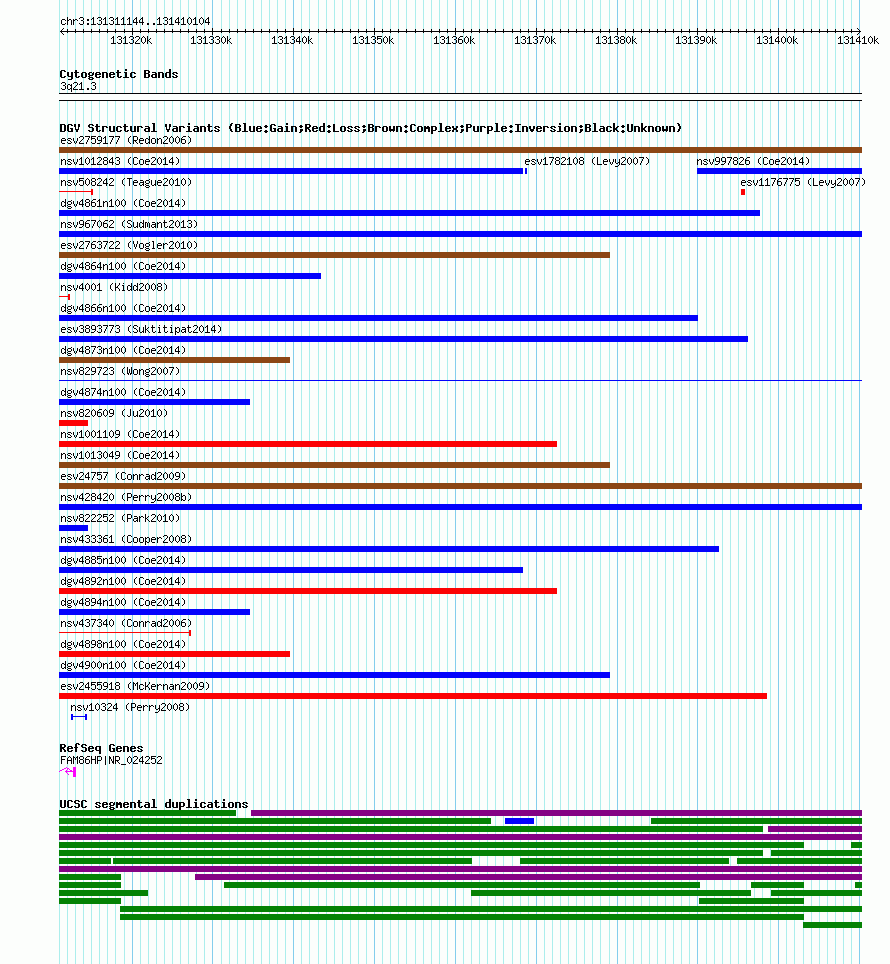Open variant nsv1012843 (Coe2014)
Image resolution: width=890 pixels, height=964 pixels.
click(120, 161)
